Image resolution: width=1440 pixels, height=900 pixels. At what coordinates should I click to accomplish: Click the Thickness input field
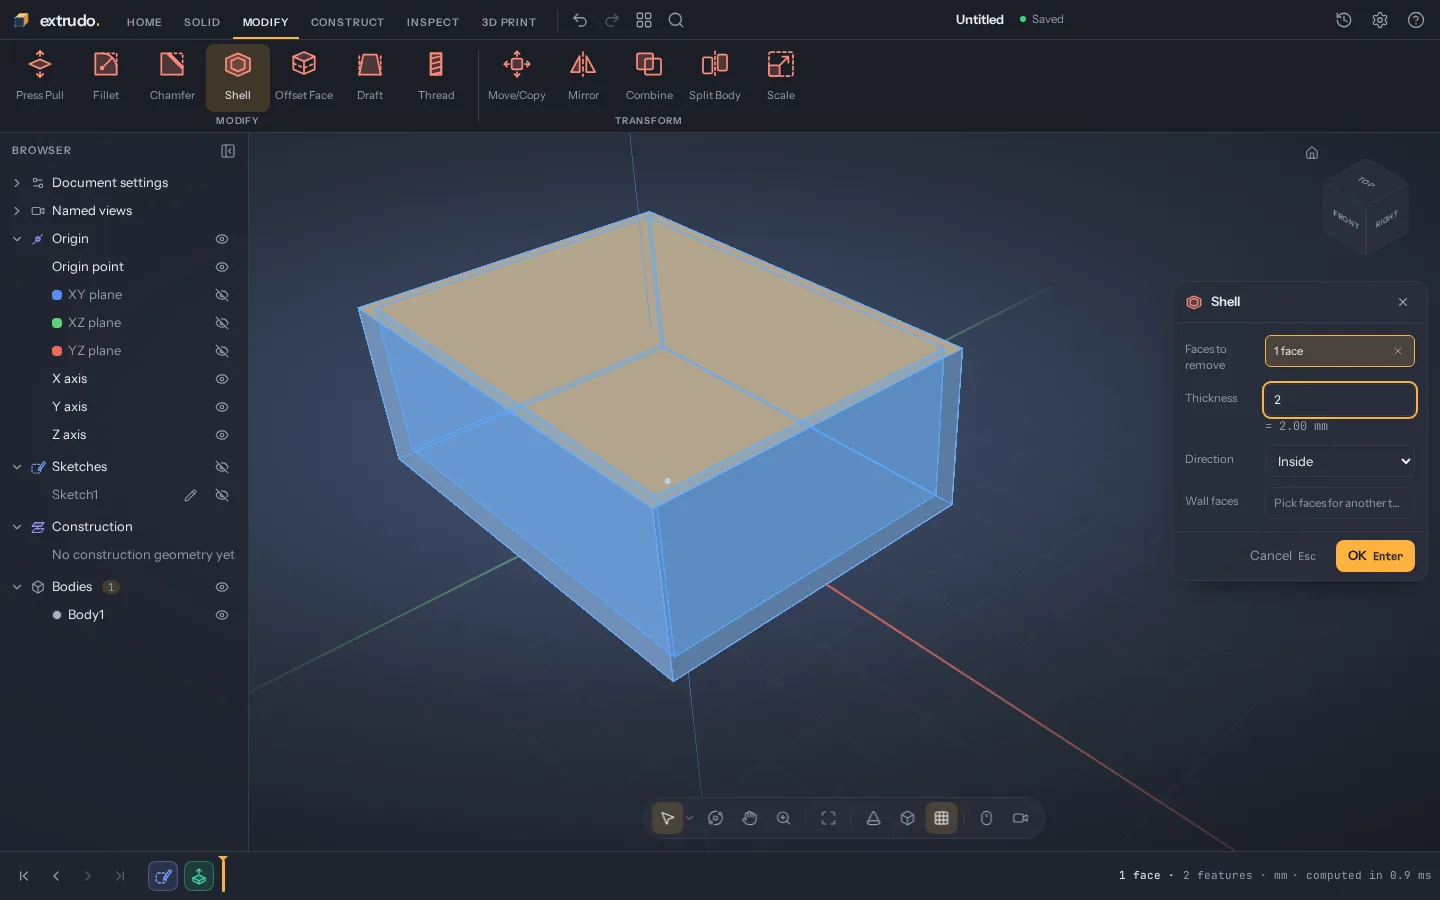[x=1340, y=400]
